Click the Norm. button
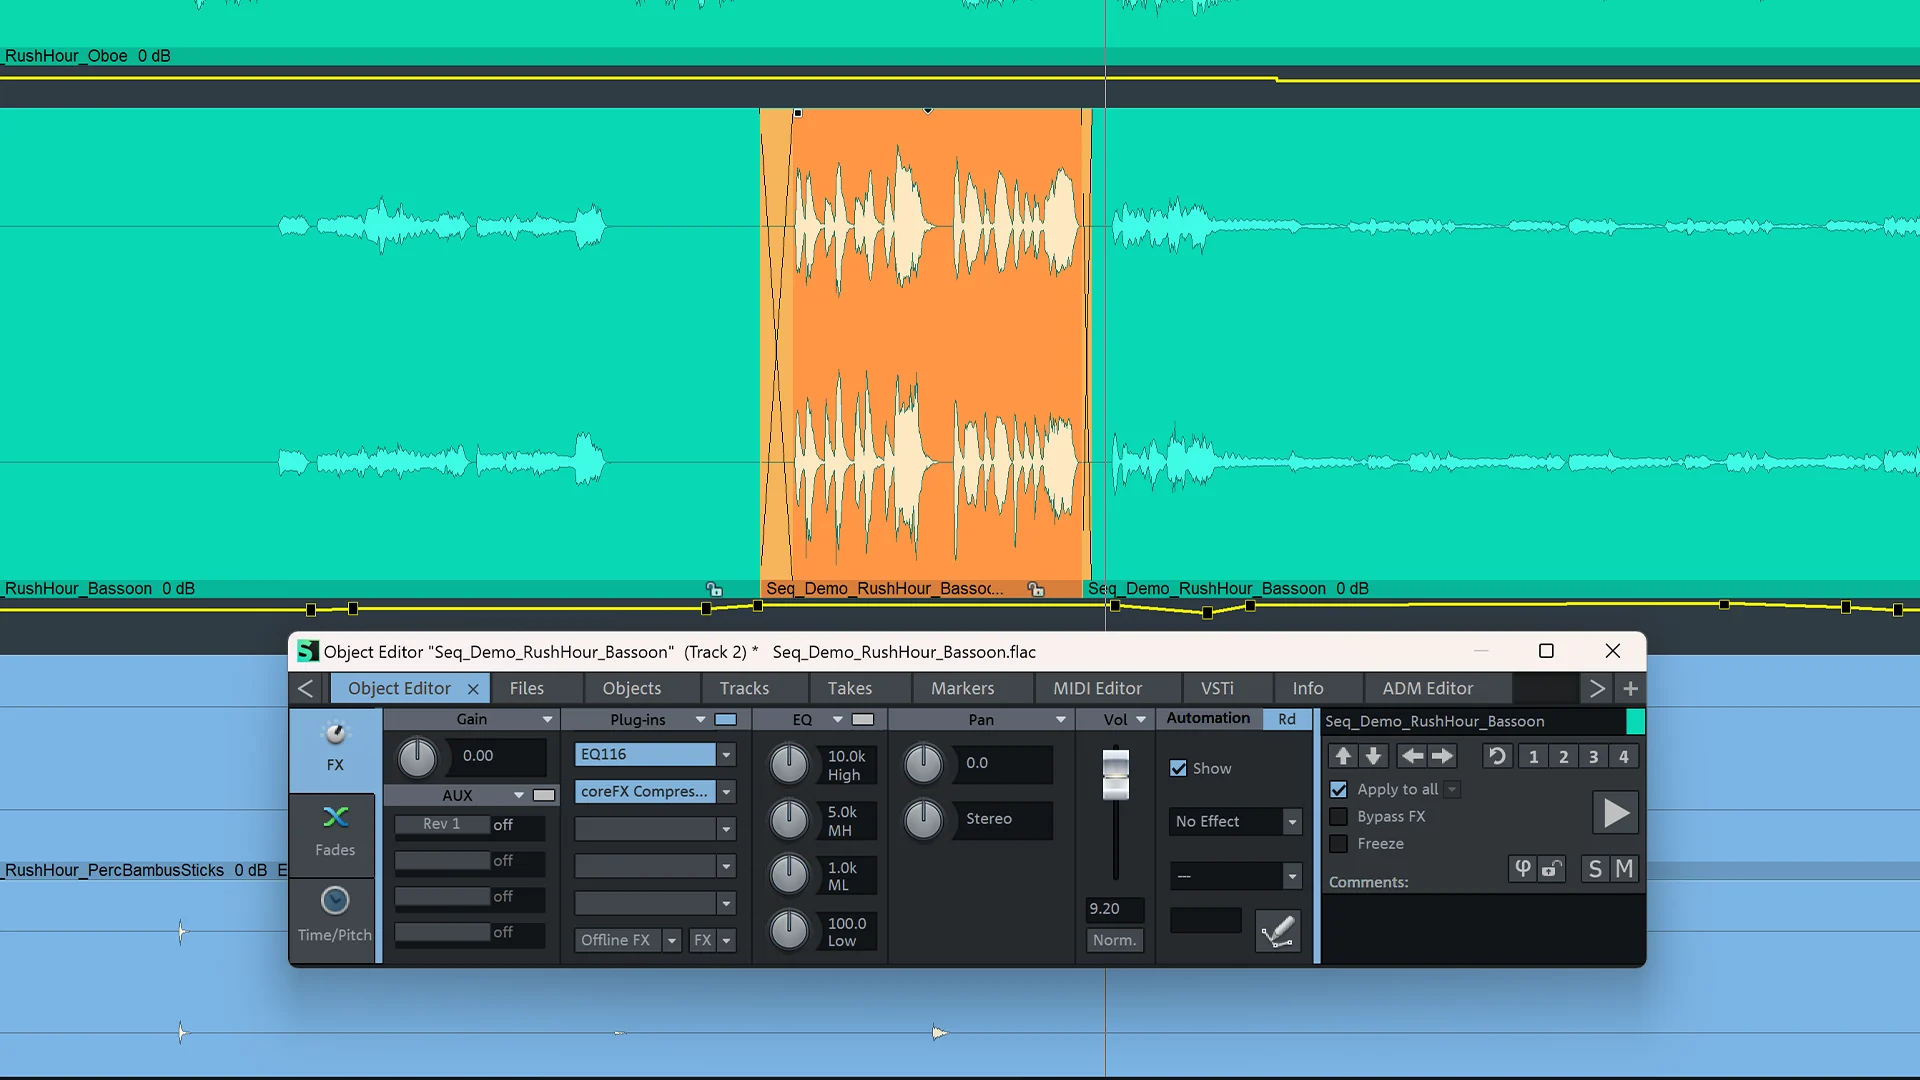The image size is (1920, 1080). 1114,941
